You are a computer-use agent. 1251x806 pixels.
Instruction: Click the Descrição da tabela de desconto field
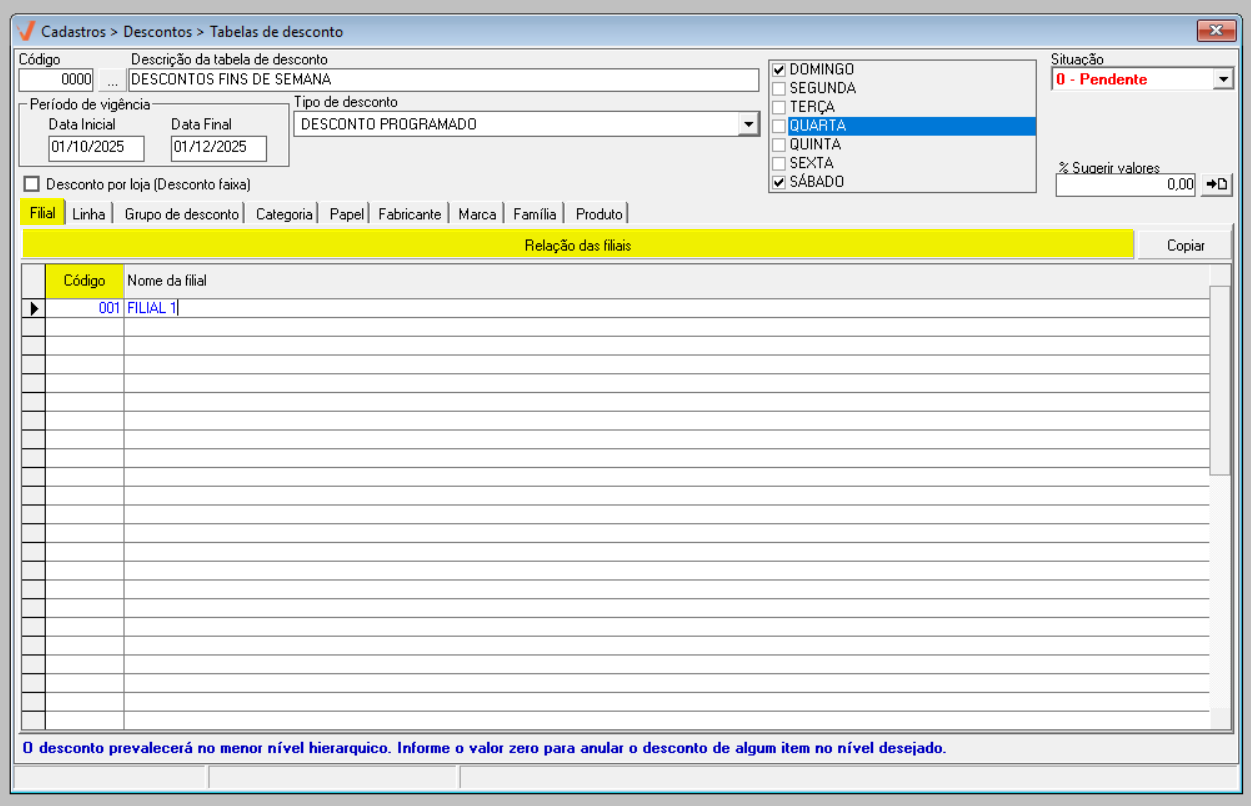[x=443, y=80]
